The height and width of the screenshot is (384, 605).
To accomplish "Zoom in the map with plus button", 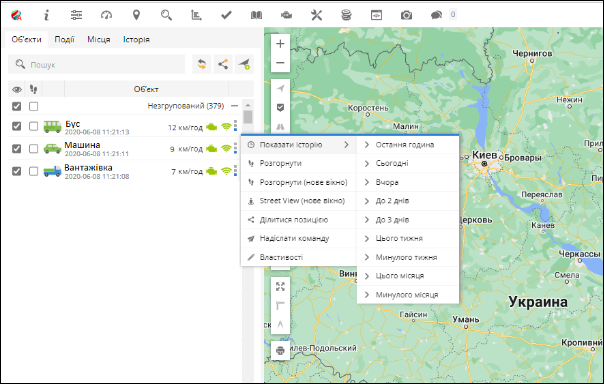I will (281, 44).
